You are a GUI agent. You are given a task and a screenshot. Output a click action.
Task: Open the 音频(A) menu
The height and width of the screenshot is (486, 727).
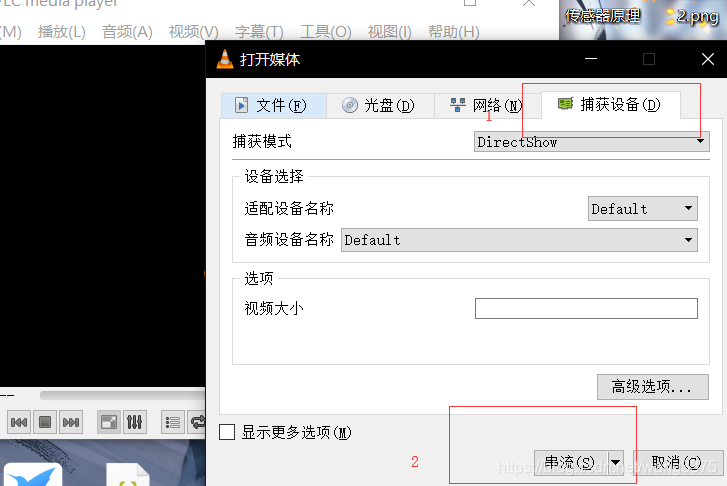[127, 32]
